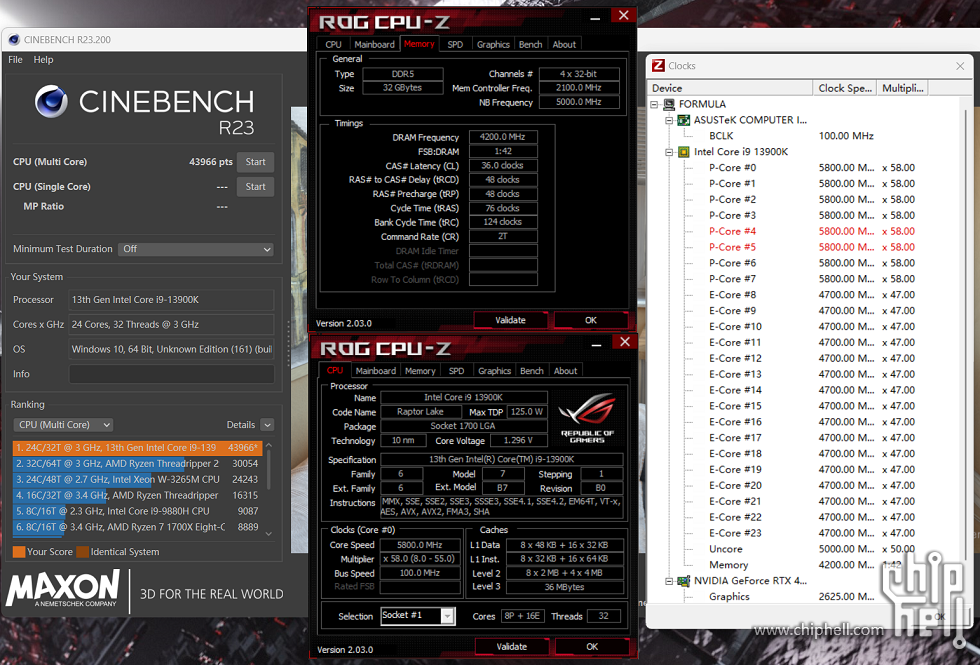Click the Clock Spe... column header
This screenshot has width=980, height=665.
tap(845, 88)
